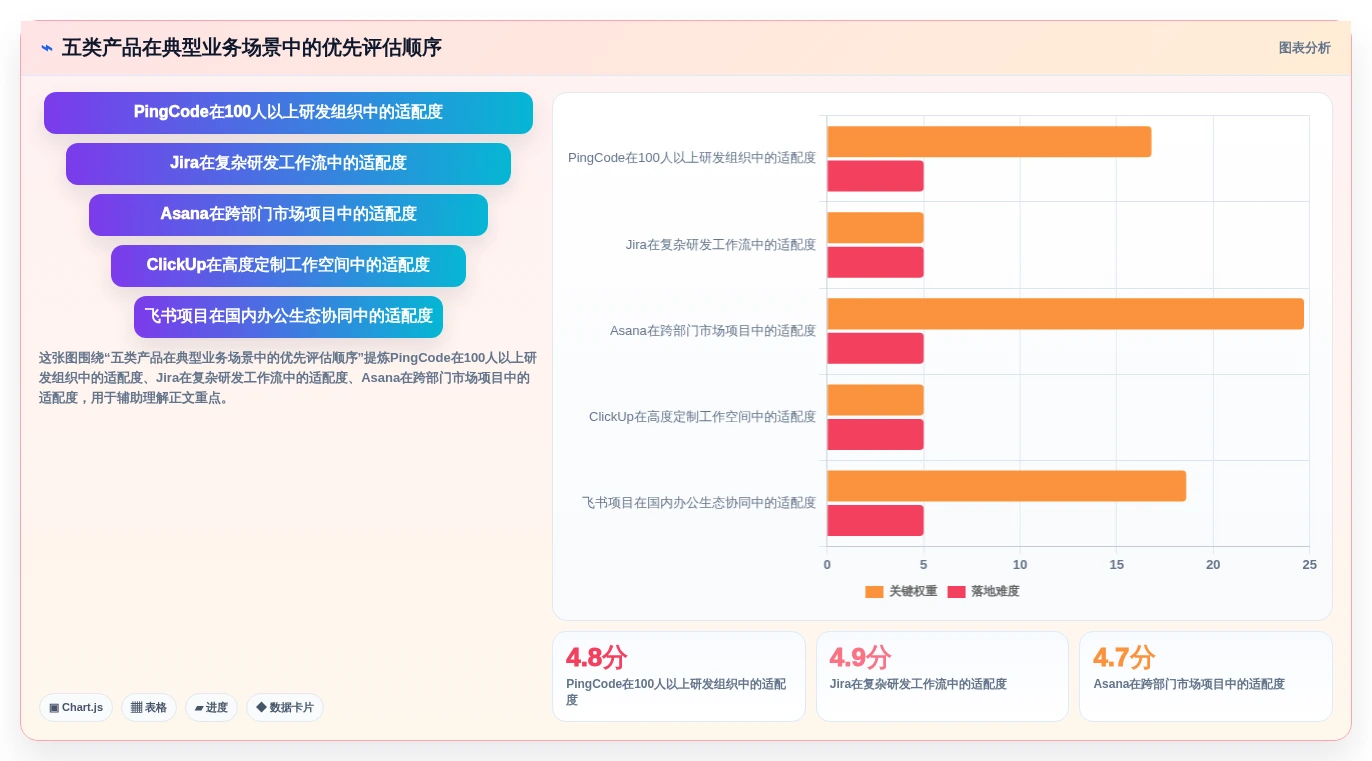Open the 4.9分 Jira score card
This screenshot has width=1372, height=761.
point(942,676)
